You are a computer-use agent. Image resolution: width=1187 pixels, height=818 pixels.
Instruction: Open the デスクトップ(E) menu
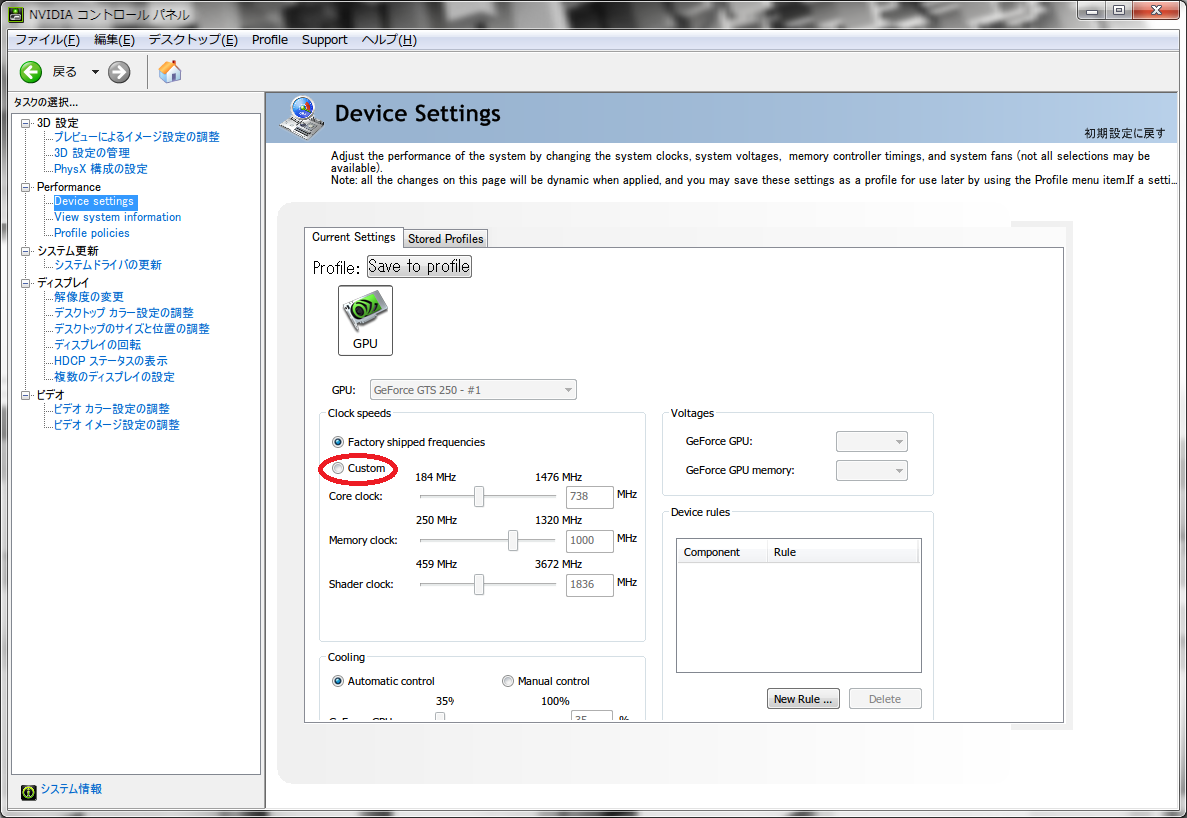coord(193,39)
